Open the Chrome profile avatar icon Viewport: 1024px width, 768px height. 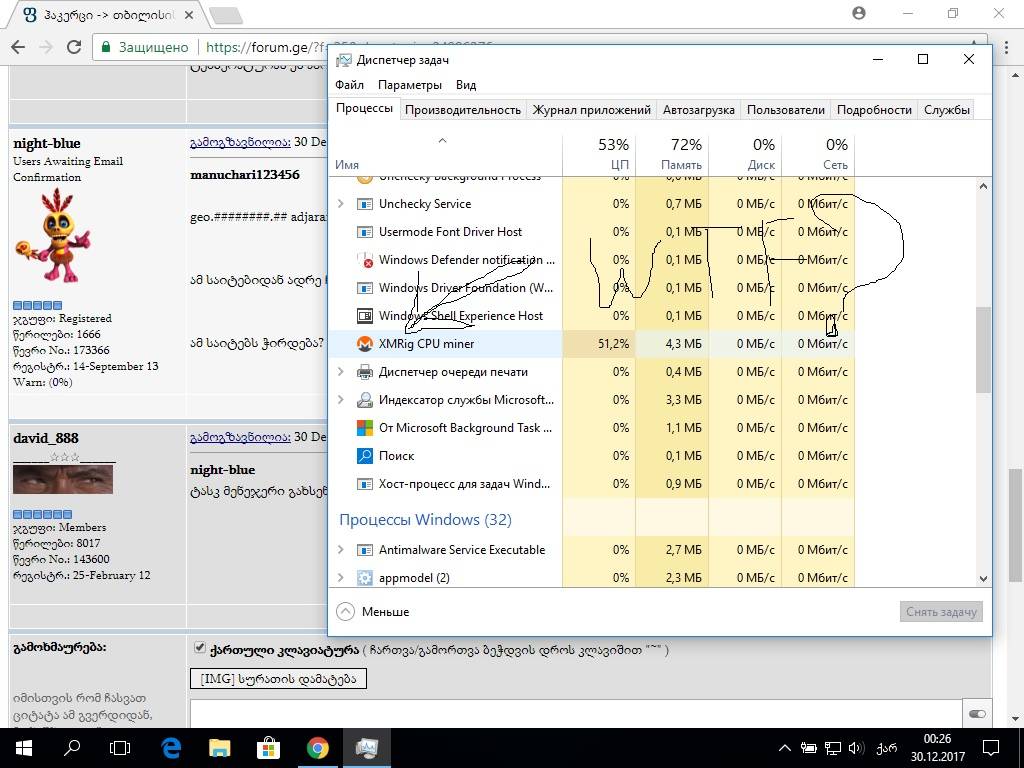pos(859,13)
